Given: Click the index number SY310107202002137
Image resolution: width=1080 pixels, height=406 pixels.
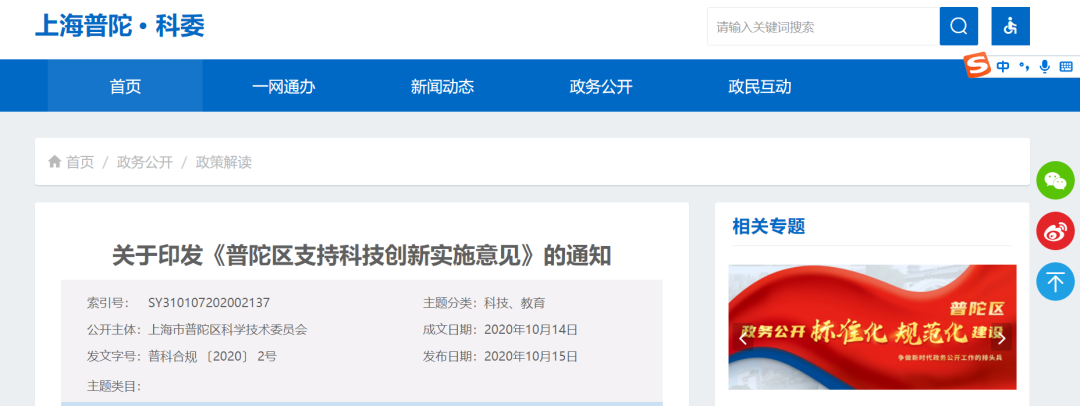Looking at the screenshot, I should 209,303.
